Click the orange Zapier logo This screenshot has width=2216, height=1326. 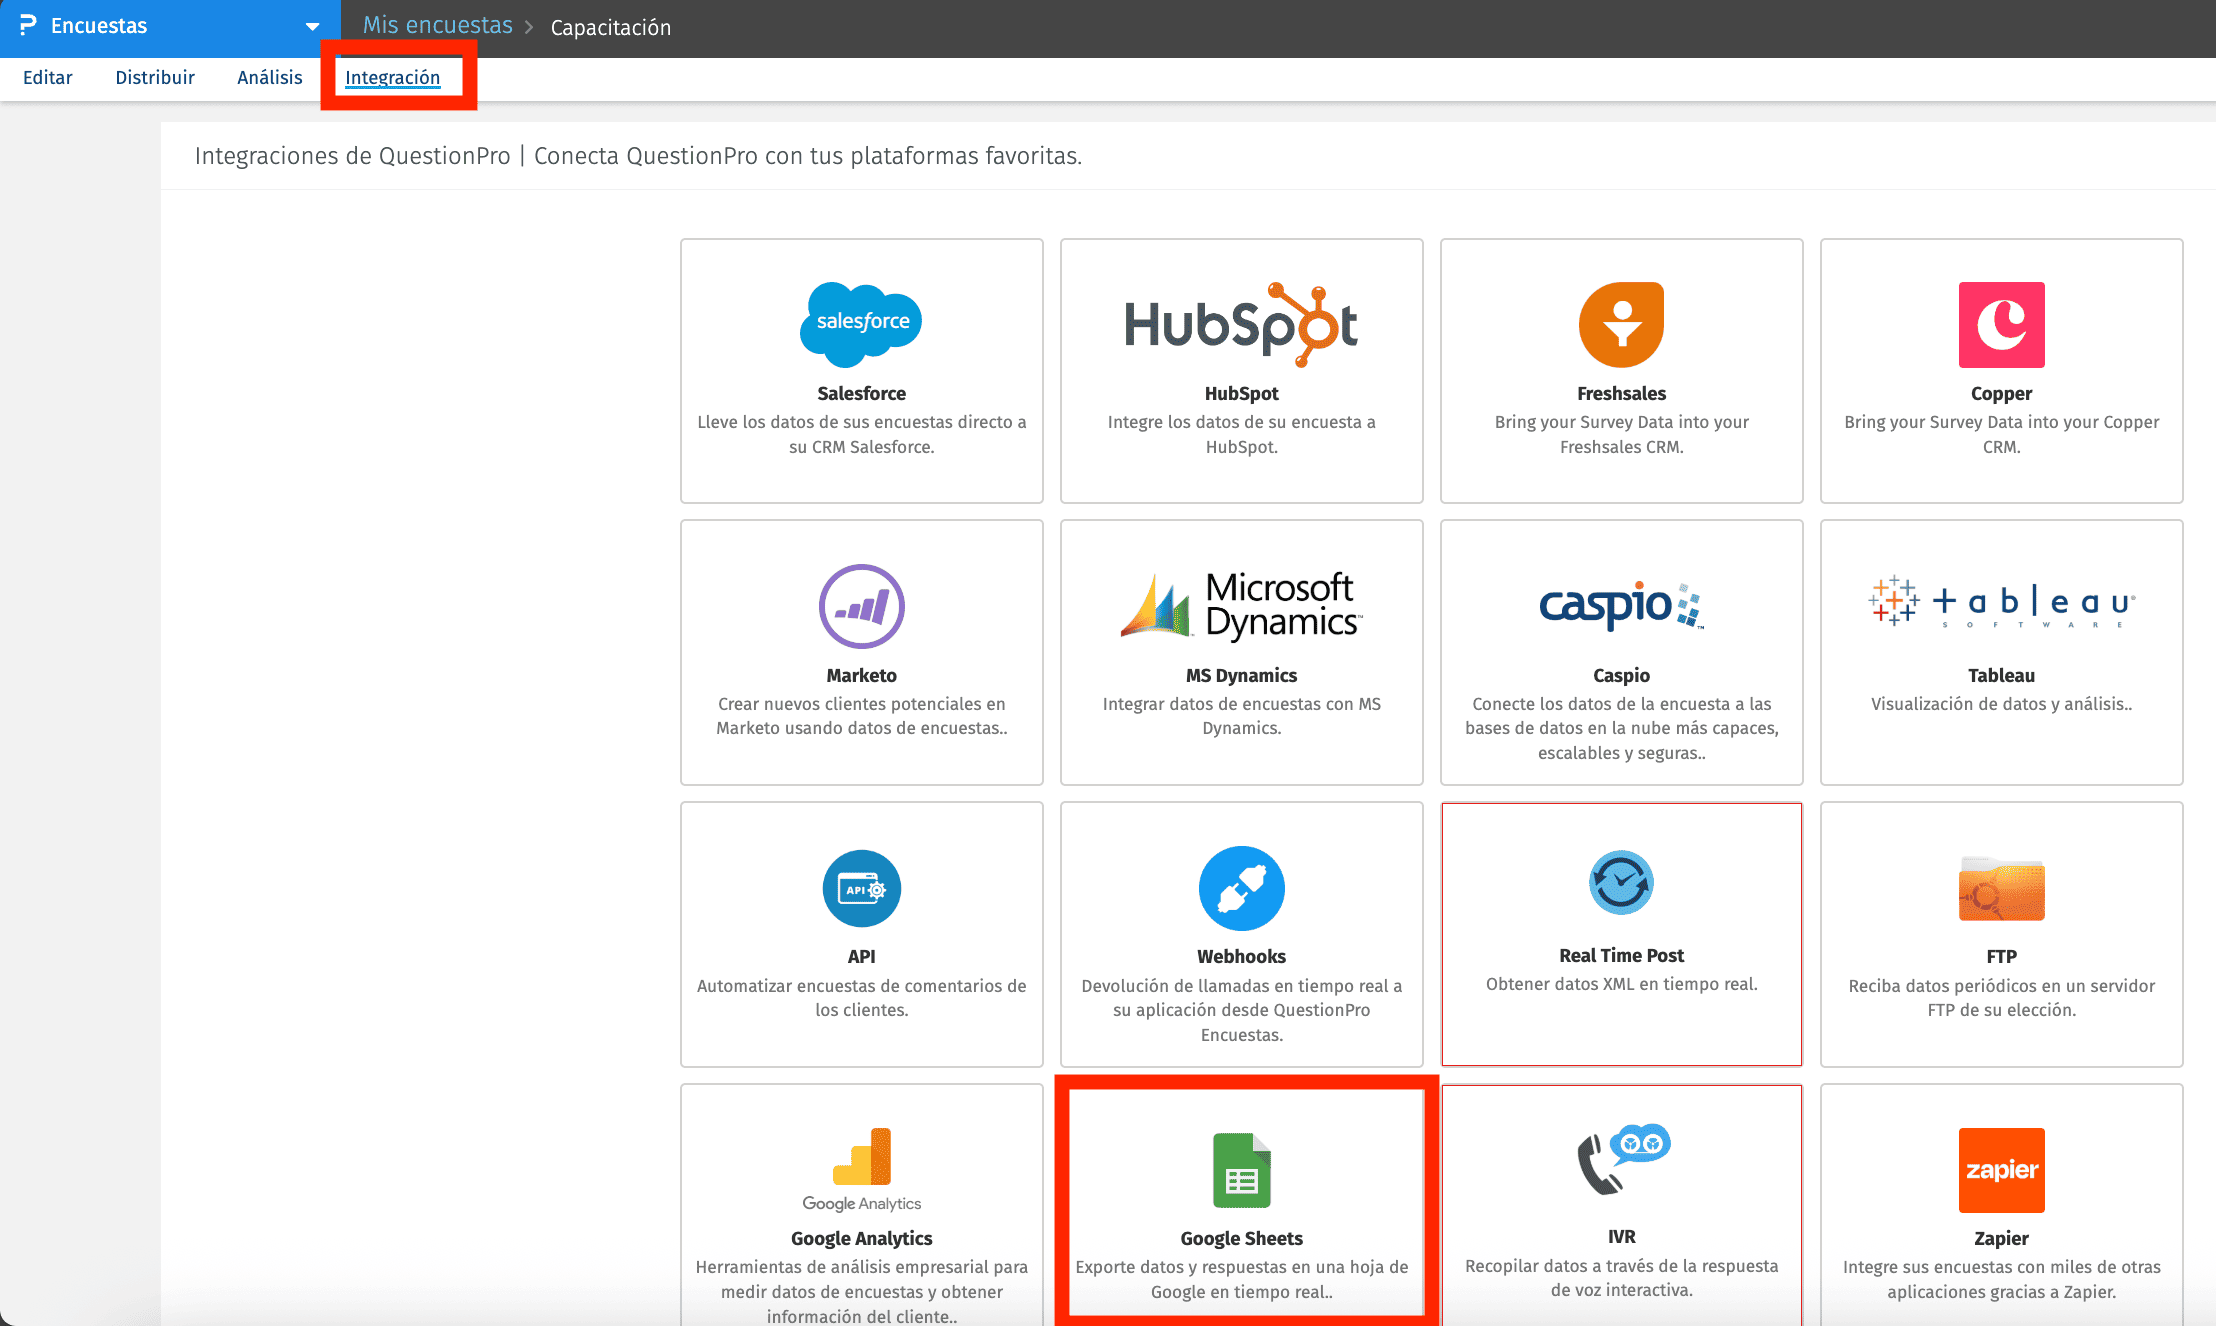(2001, 1170)
